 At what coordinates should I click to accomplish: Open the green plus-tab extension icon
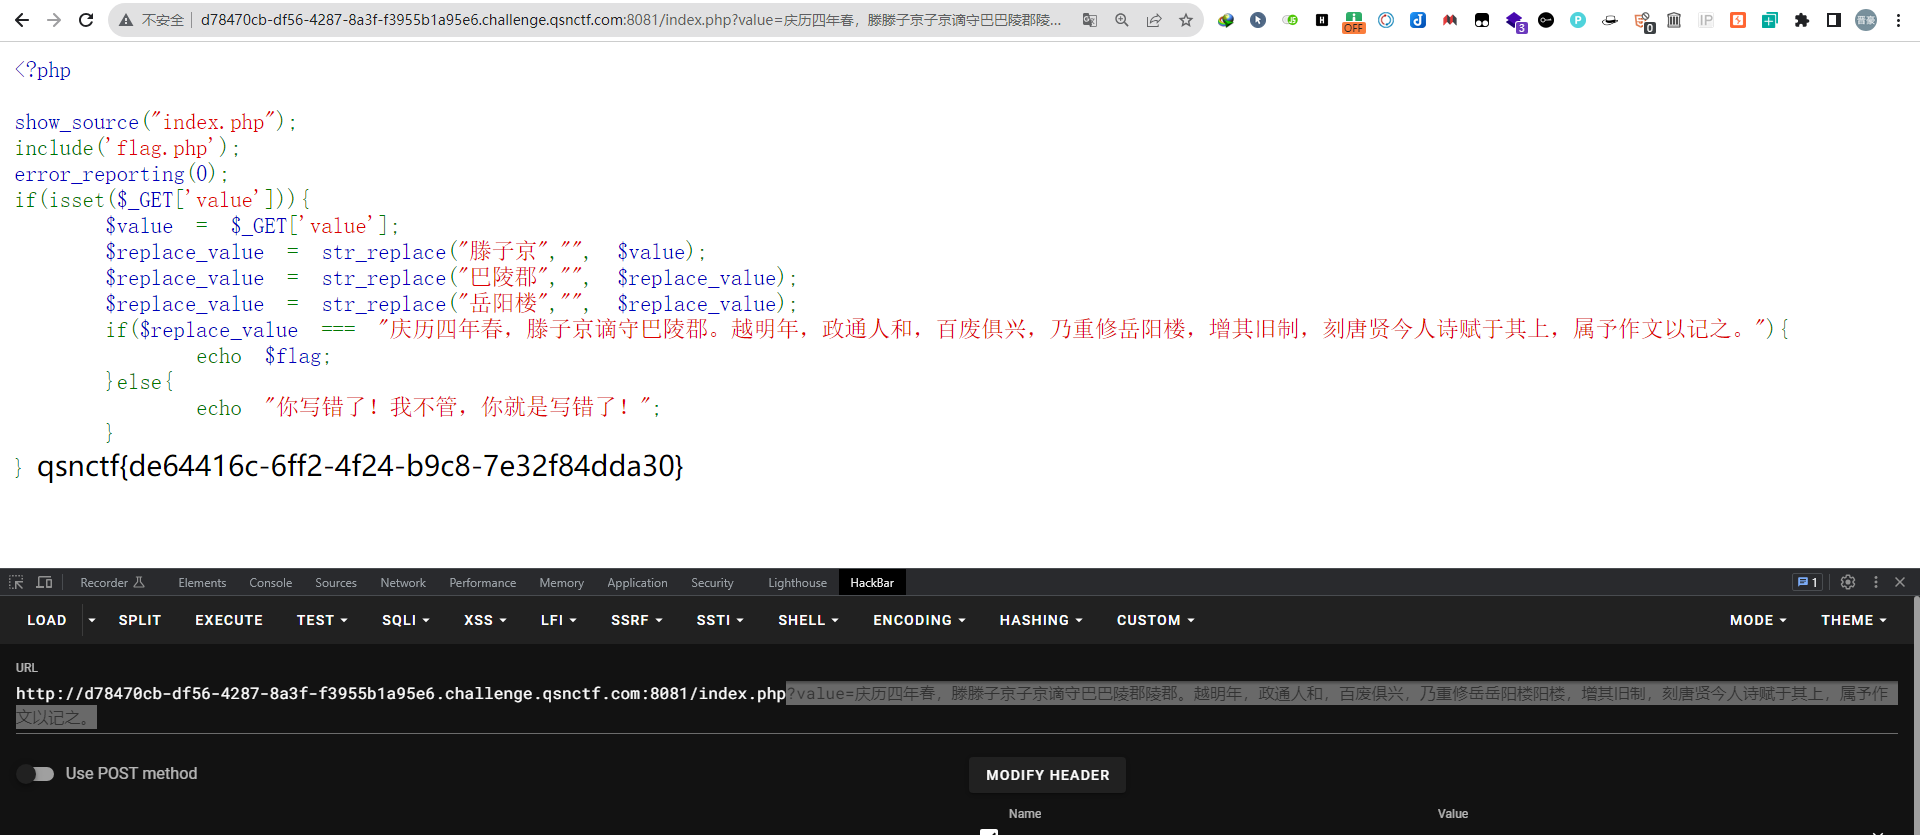1770,20
